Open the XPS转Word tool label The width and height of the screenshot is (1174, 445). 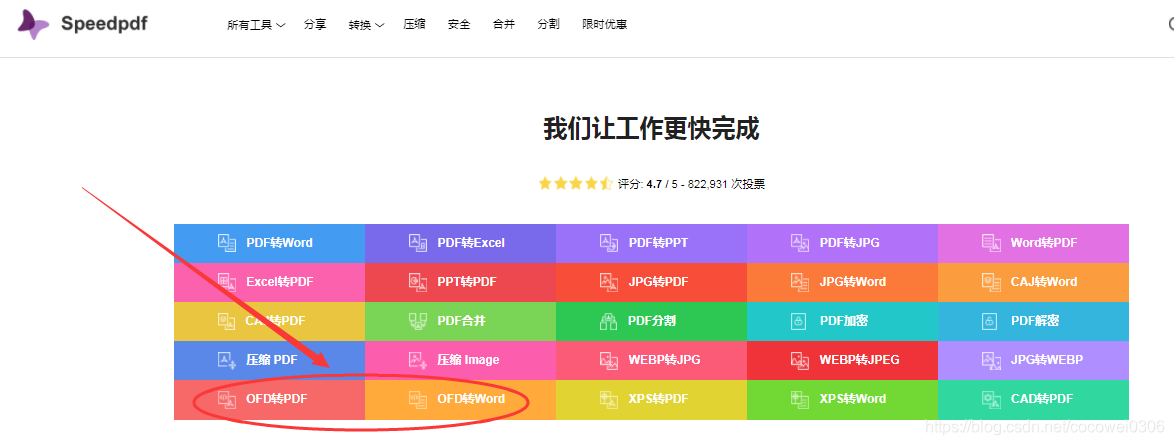[x=853, y=399]
